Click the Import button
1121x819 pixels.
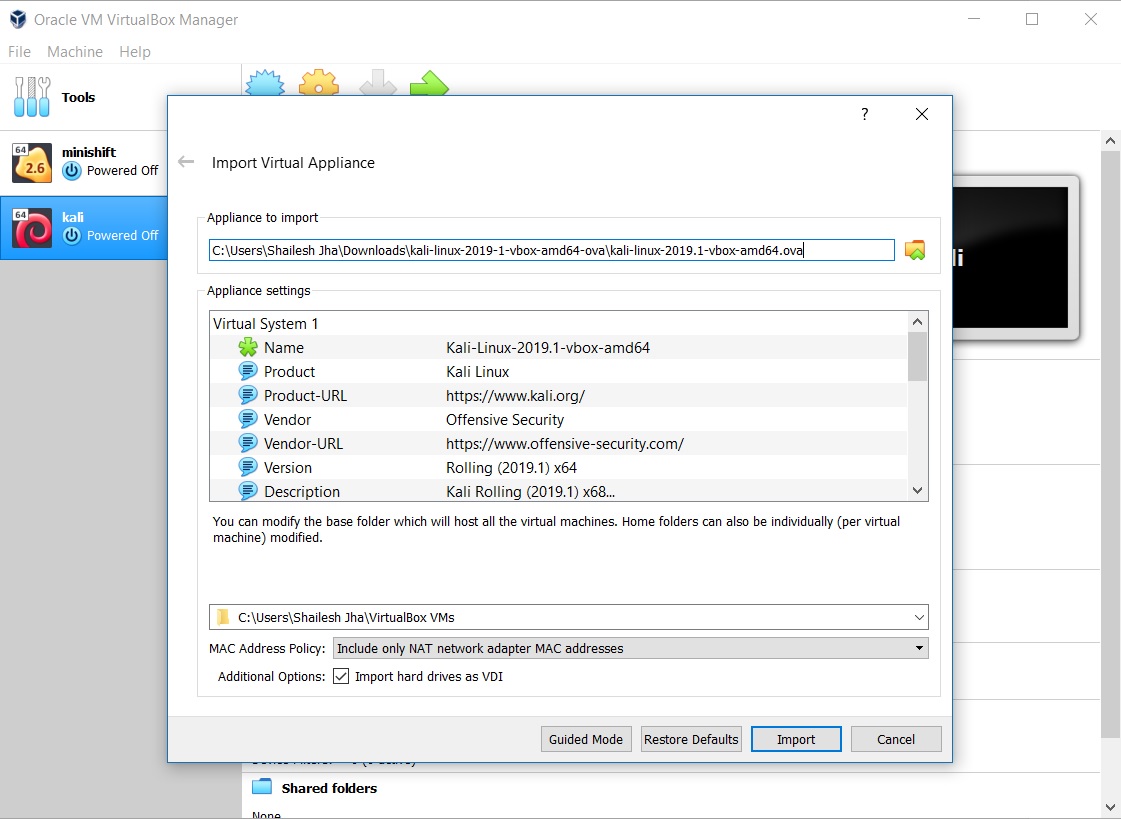(796, 739)
